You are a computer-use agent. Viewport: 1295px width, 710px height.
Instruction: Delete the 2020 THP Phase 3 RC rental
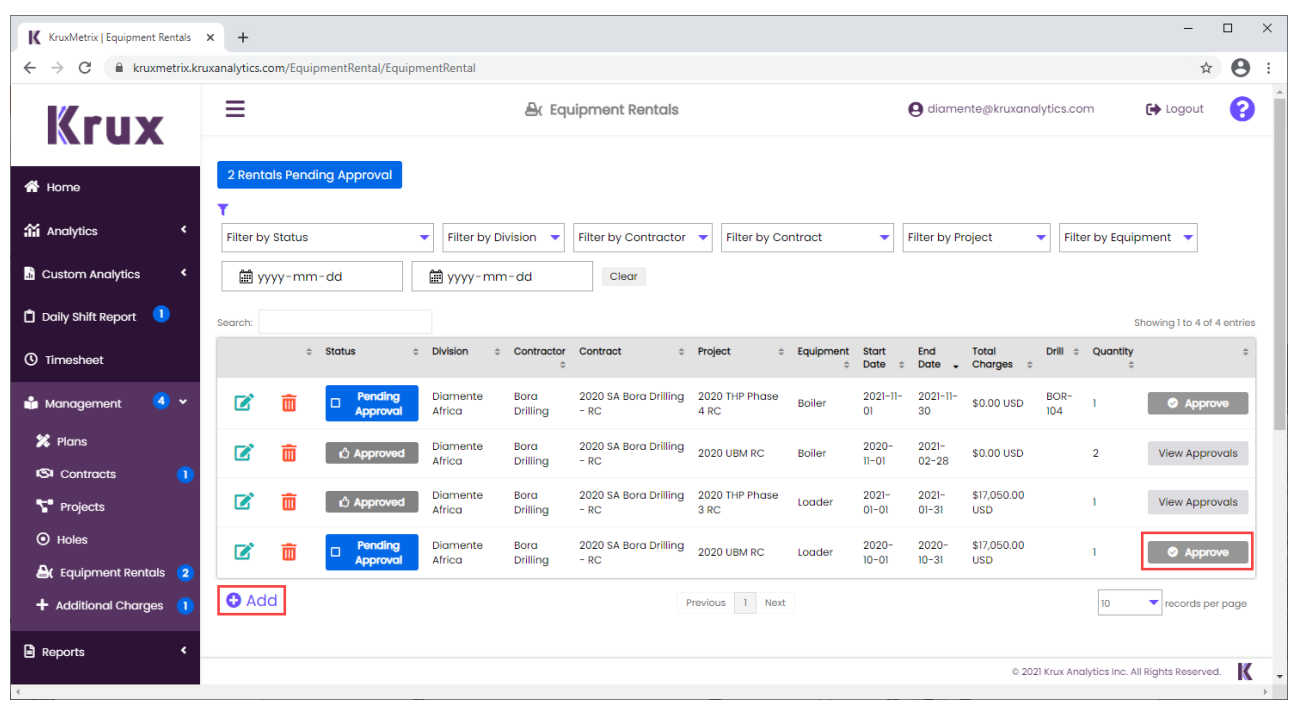pos(289,502)
